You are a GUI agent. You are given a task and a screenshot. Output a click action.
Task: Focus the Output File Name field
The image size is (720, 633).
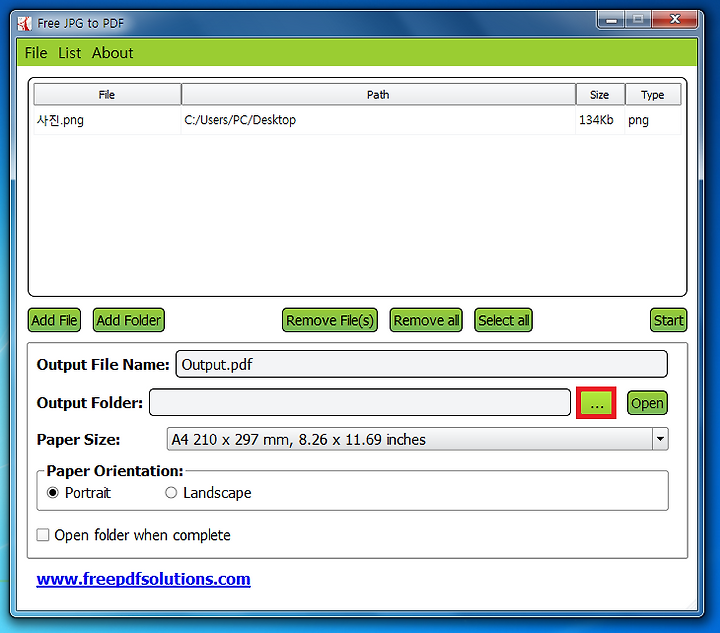(422, 364)
